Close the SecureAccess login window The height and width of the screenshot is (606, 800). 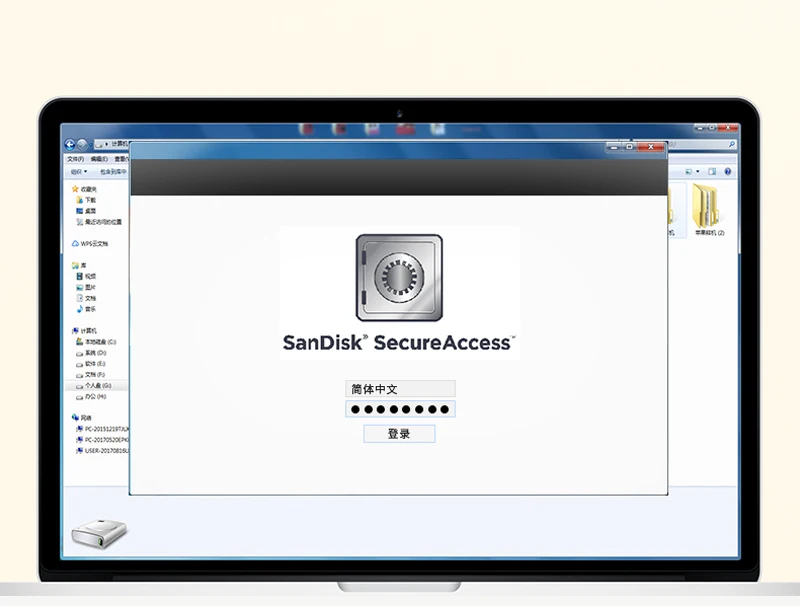pyautogui.click(x=651, y=147)
